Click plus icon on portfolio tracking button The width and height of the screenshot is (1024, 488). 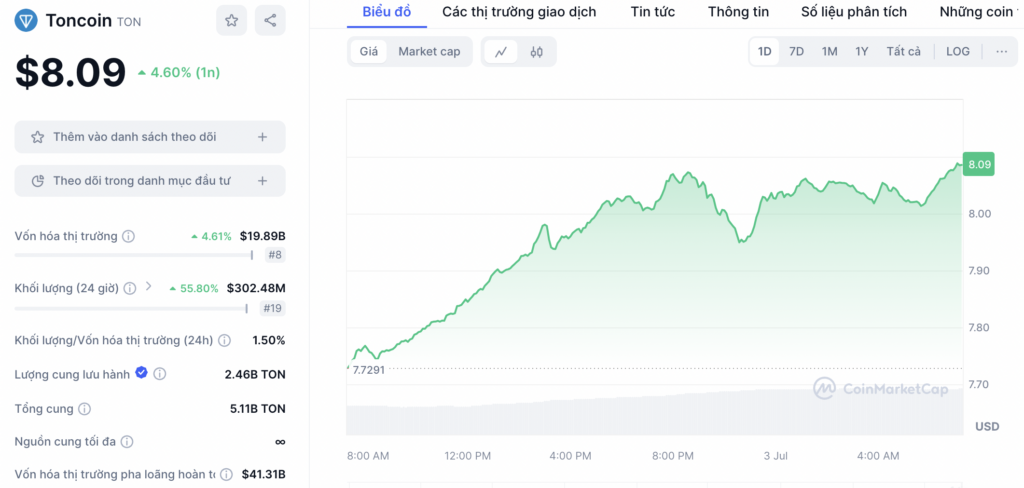tap(262, 180)
